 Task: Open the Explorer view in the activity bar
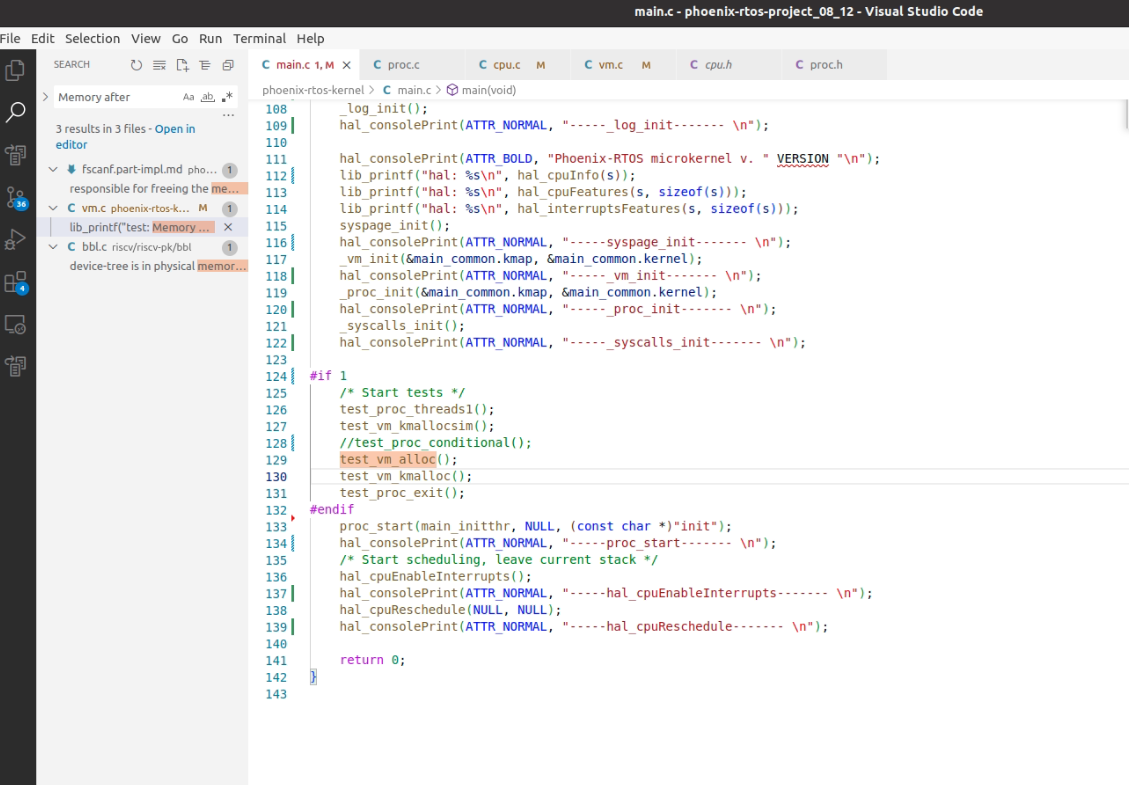pyautogui.click(x=15, y=71)
